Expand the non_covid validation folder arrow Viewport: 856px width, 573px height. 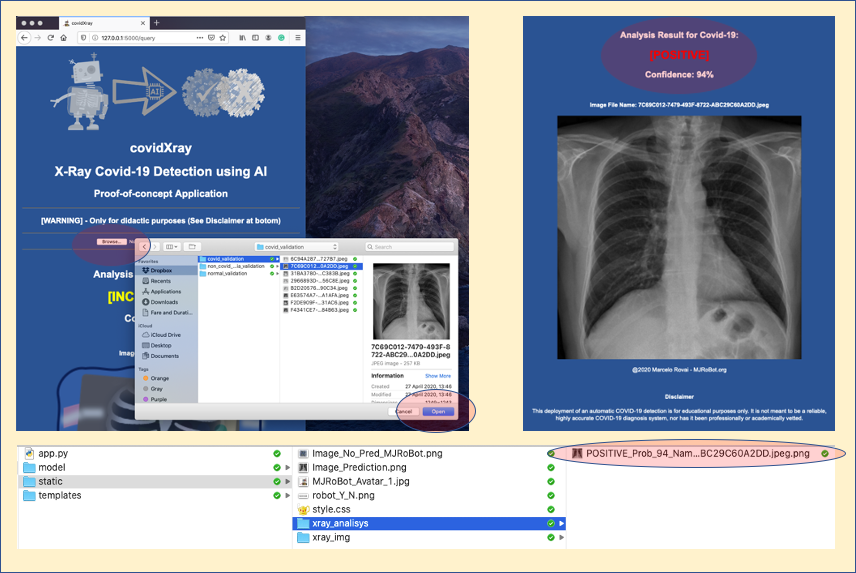(x=277, y=266)
